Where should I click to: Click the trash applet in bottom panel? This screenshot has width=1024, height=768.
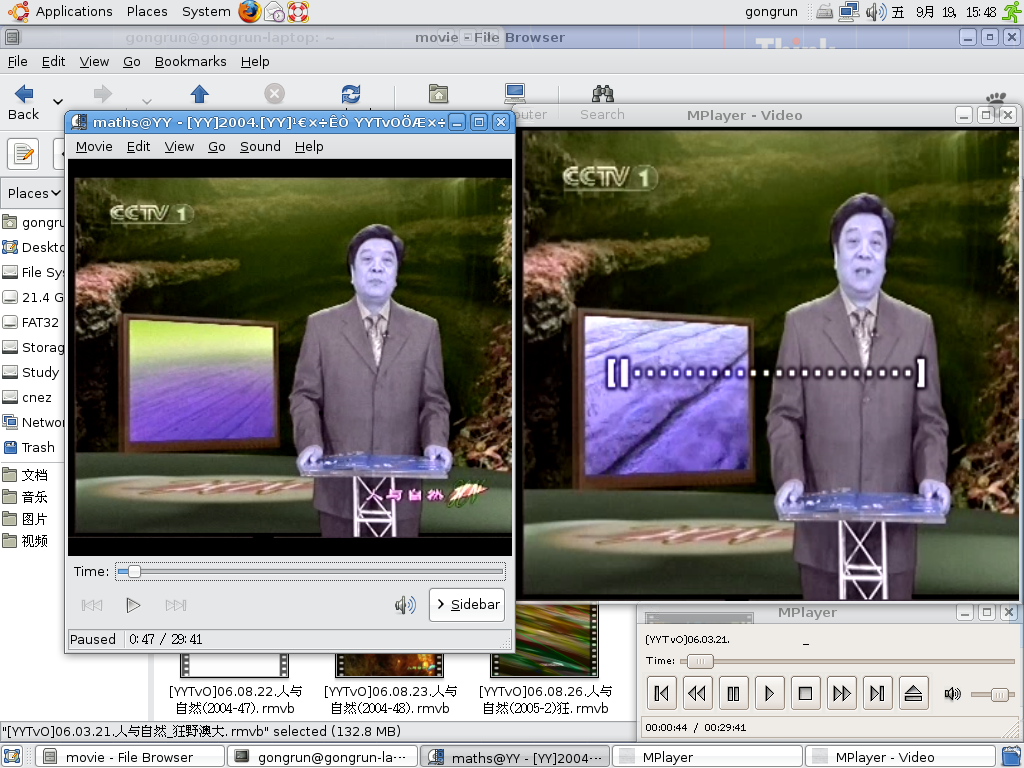coord(1011,757)
